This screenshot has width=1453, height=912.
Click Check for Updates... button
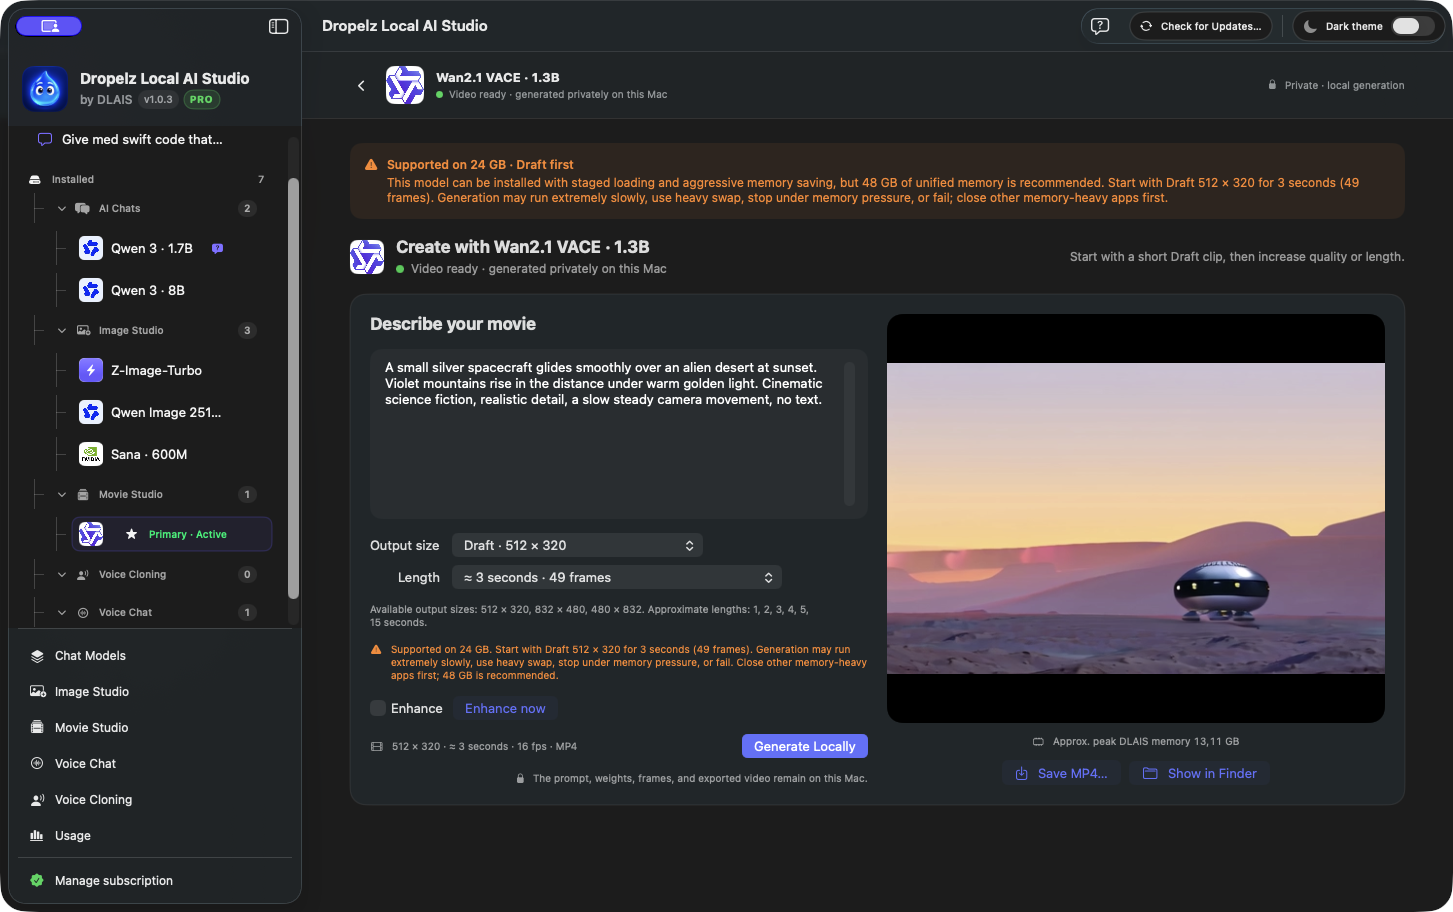point(1201,26)
